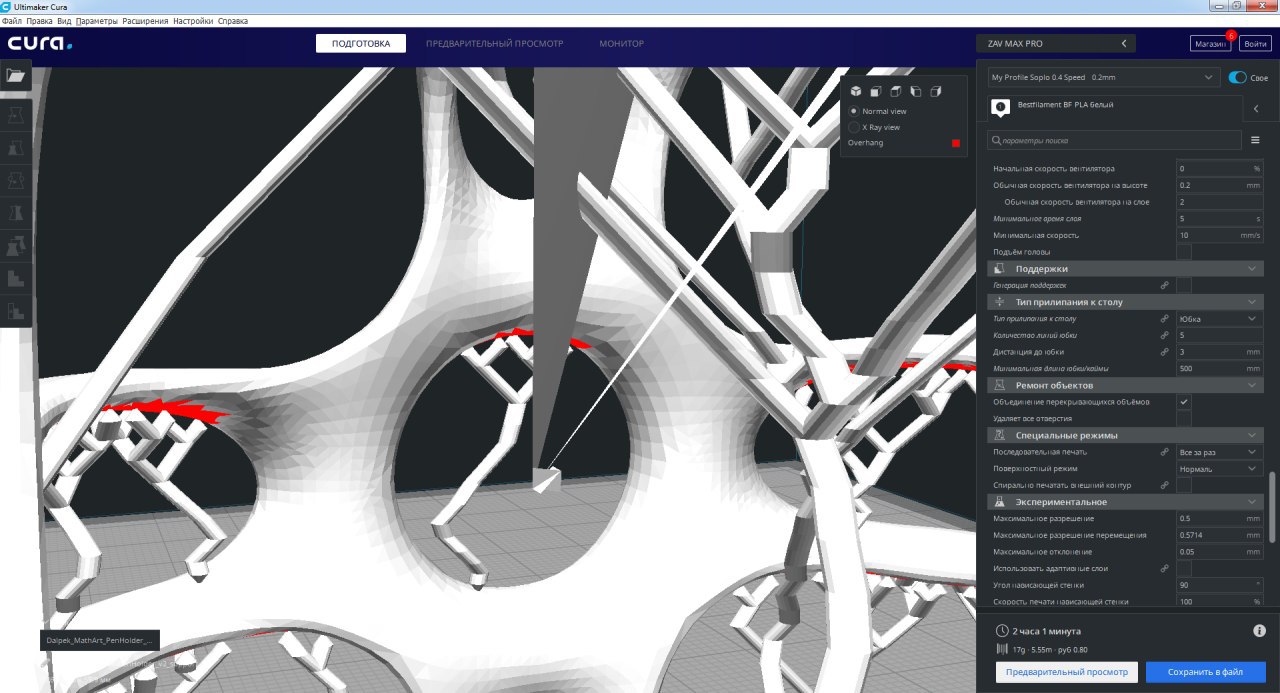The width and height of the screenshot is (1280, 693).
Task: Click Сохранить в файл button
Action: tap(1205, 672)
